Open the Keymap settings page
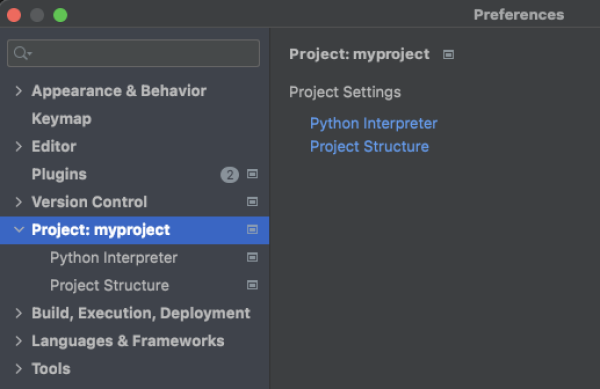Screen dimensions: 600x389 point(62,119)
